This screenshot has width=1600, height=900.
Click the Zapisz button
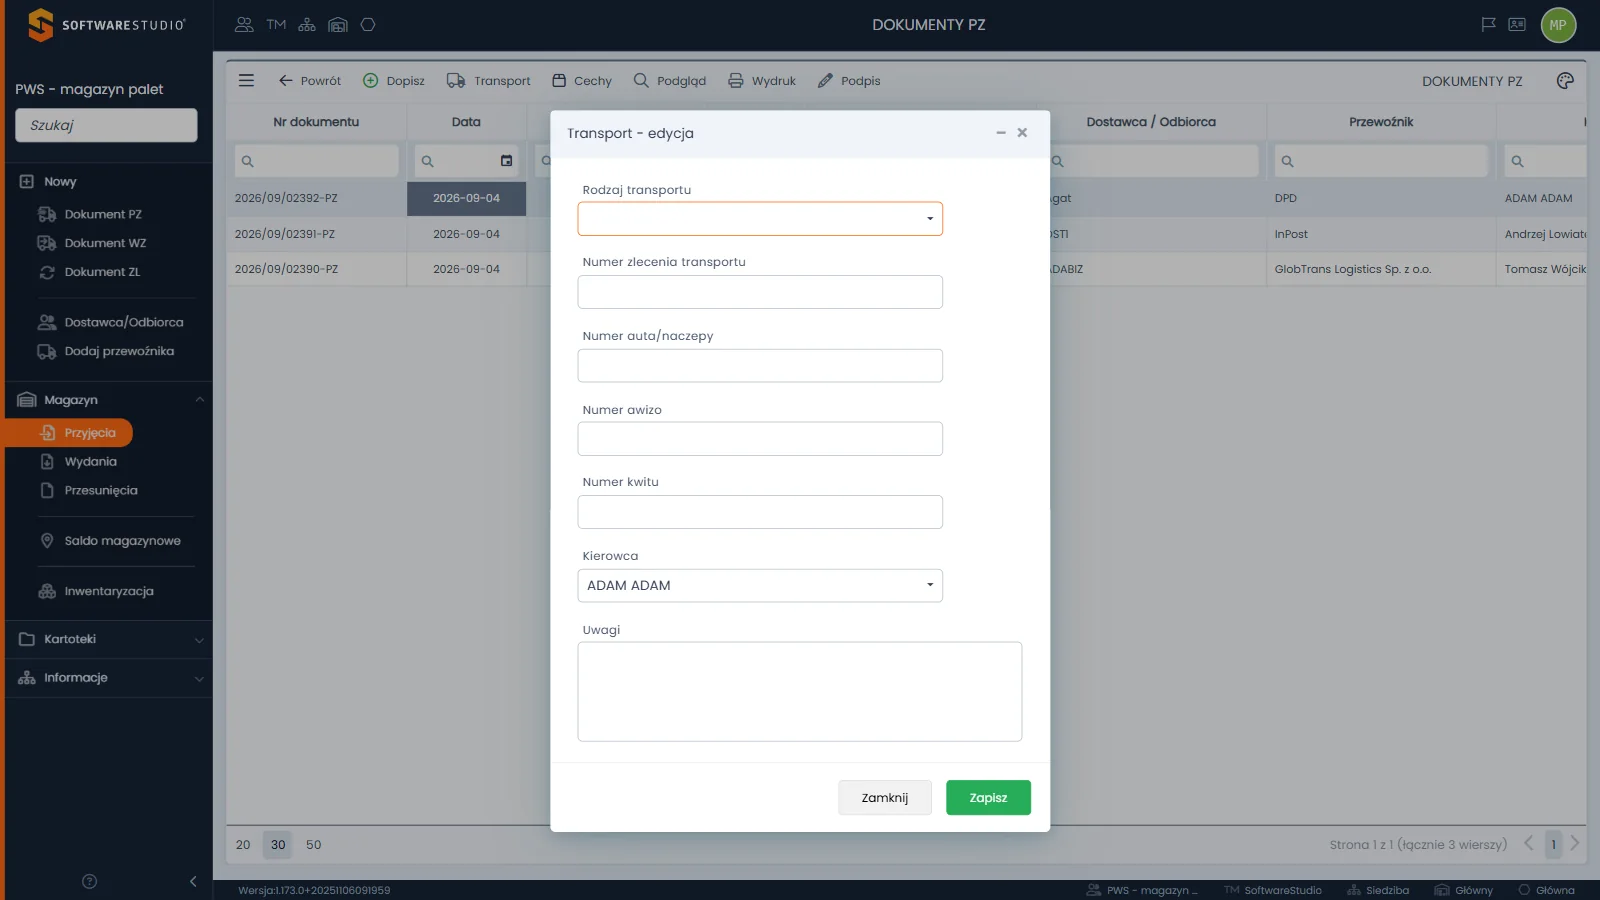click(988, 798)
